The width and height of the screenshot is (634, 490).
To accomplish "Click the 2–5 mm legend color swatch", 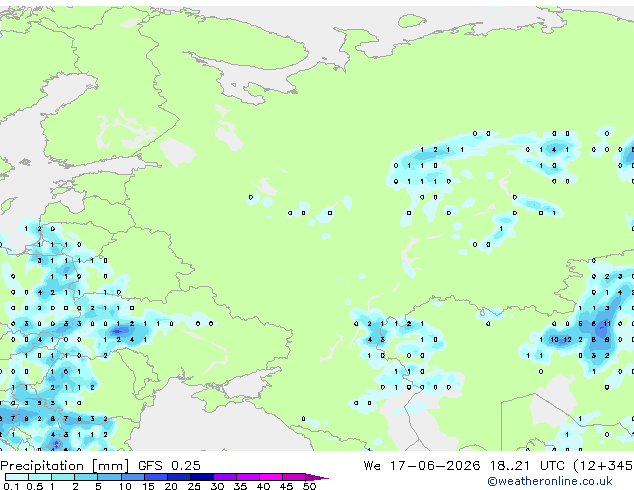I will point(86,477).
